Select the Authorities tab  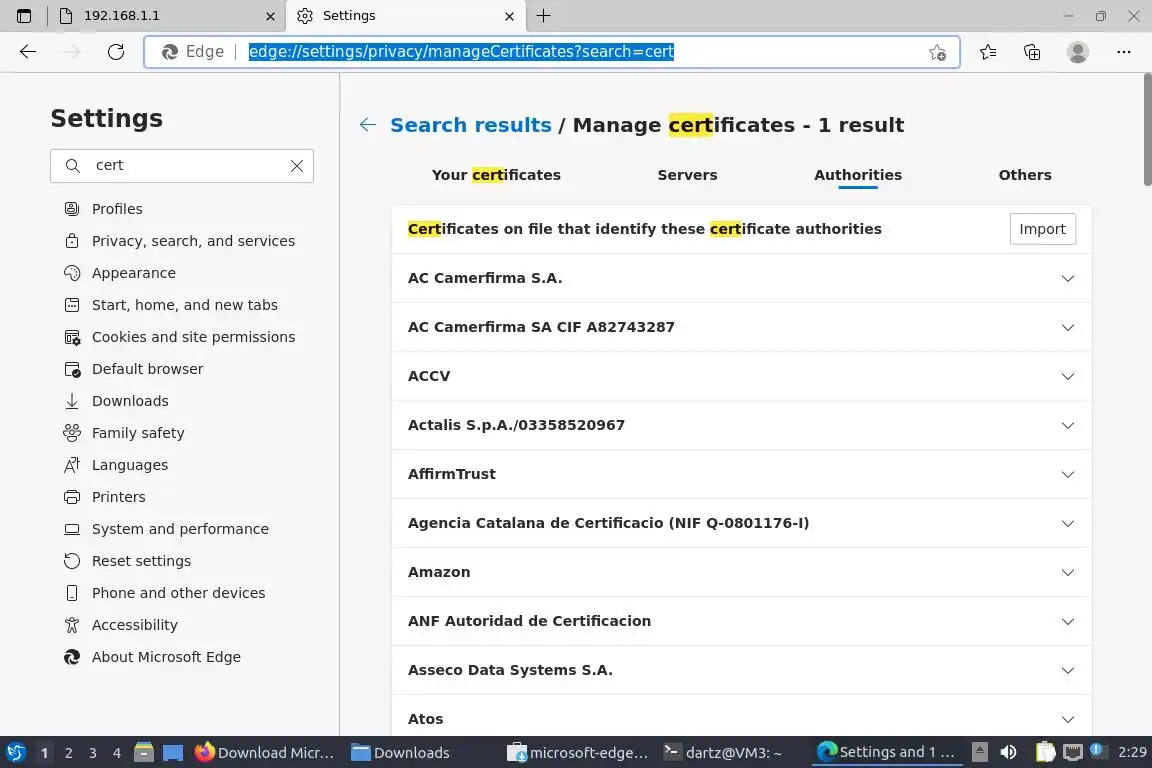pos(857,175)
